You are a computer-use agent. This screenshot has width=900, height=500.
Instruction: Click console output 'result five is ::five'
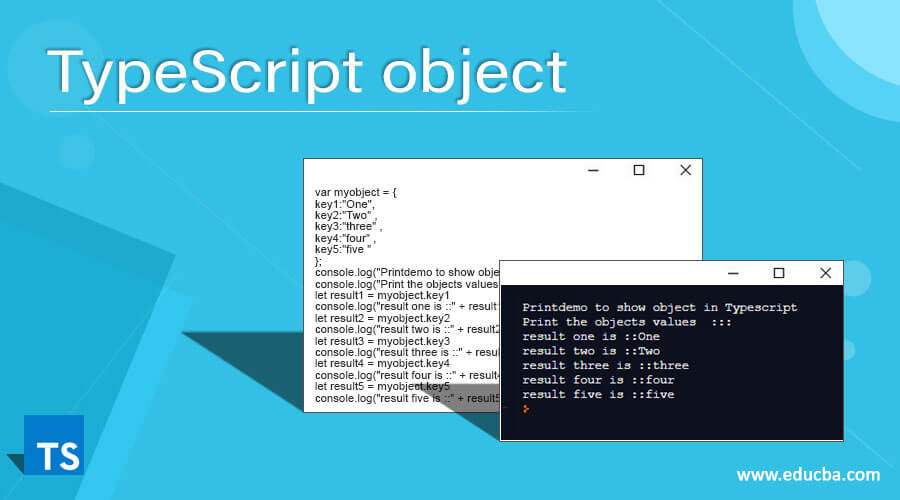click(x=598, y=394)
